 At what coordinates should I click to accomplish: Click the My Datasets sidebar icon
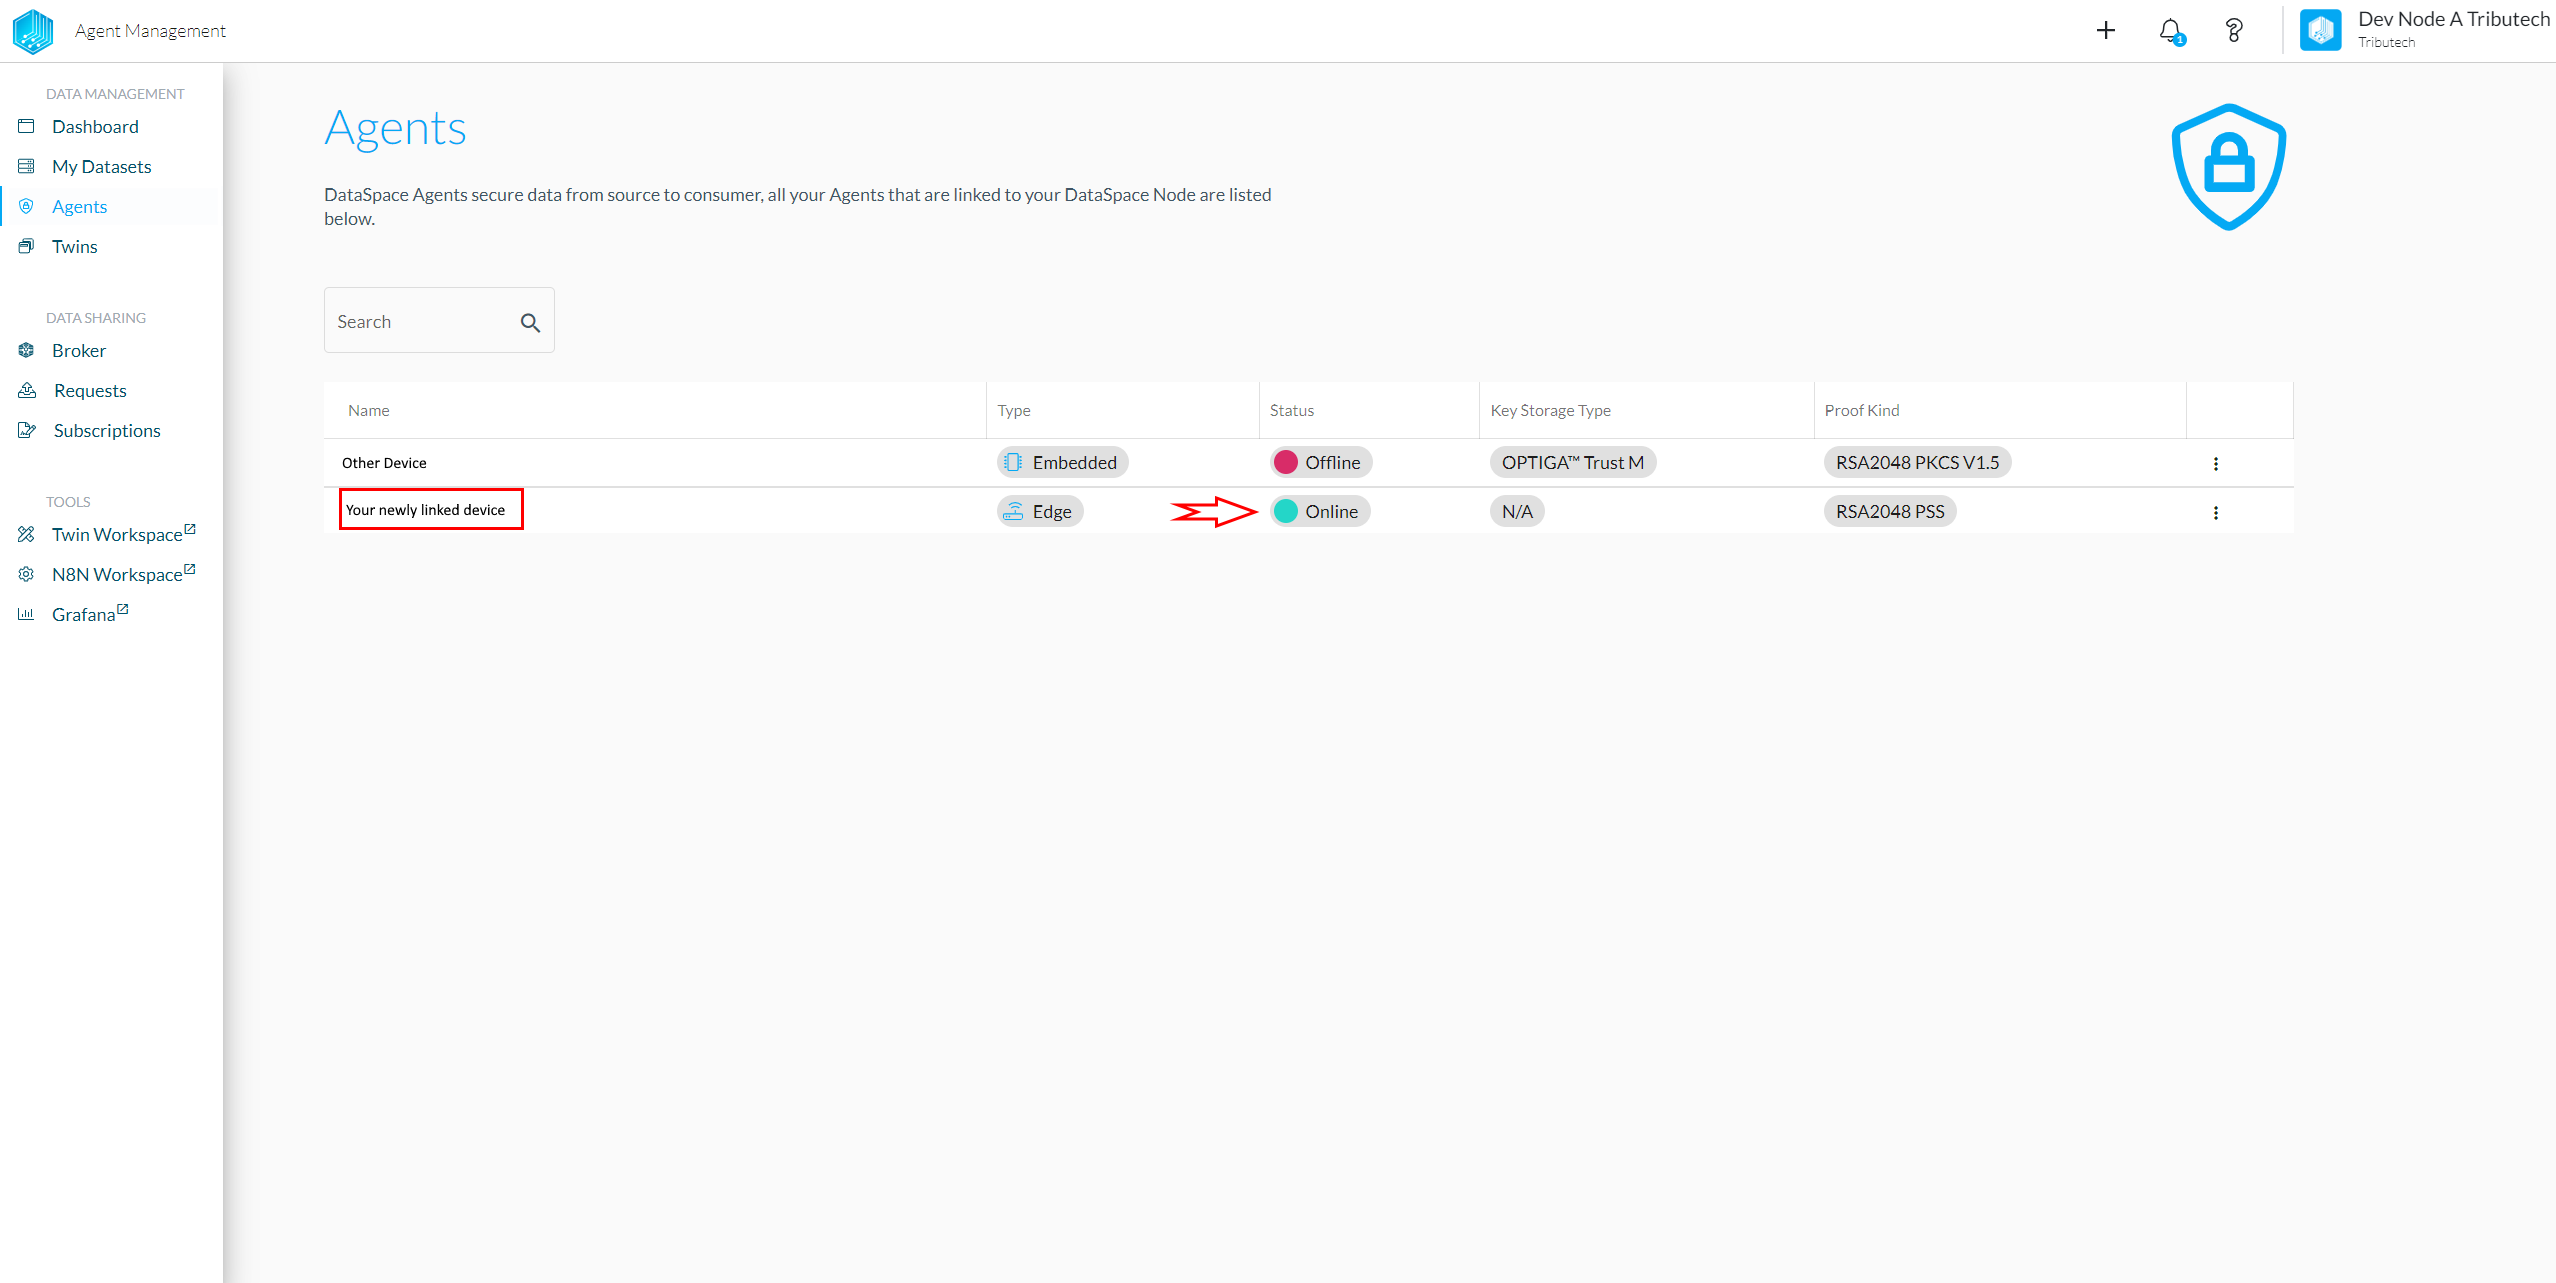pyautogui.click(x=27, y=166)
